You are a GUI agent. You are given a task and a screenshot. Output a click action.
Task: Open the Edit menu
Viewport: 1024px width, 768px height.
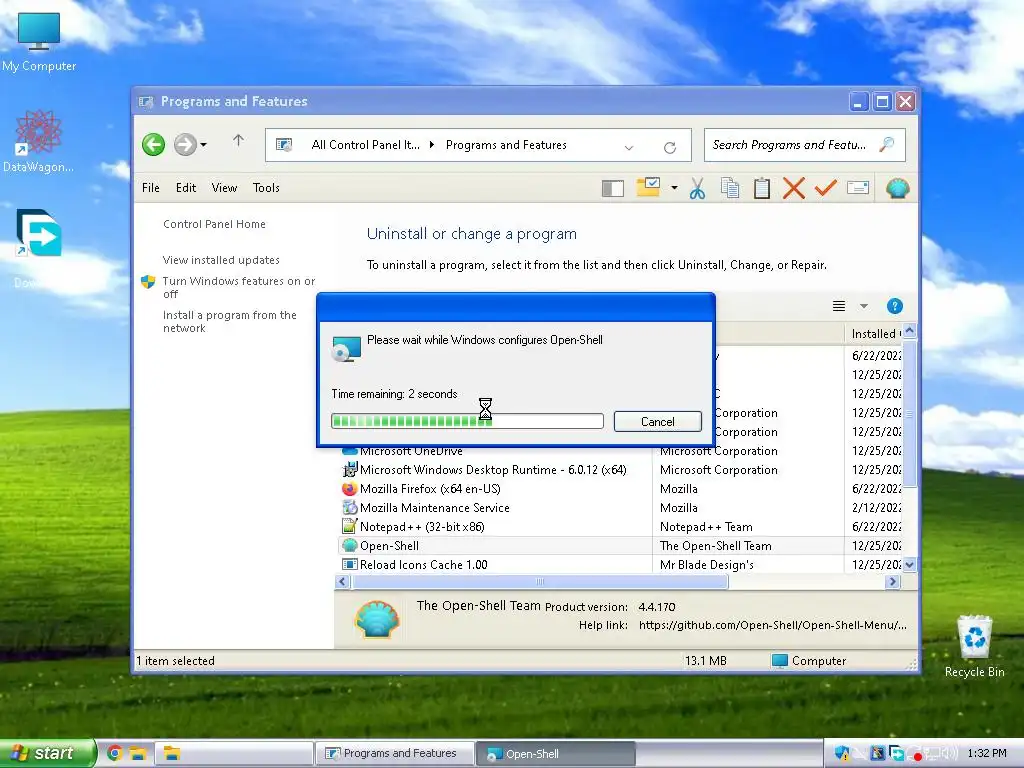[x=186, y=187]
